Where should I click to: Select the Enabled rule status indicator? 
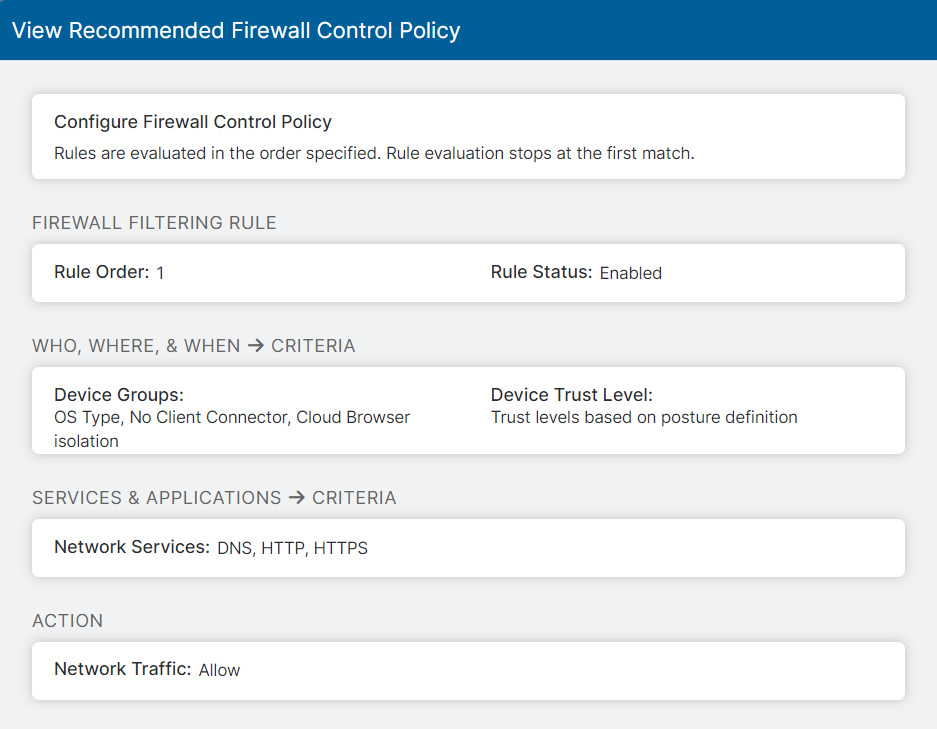631,272
